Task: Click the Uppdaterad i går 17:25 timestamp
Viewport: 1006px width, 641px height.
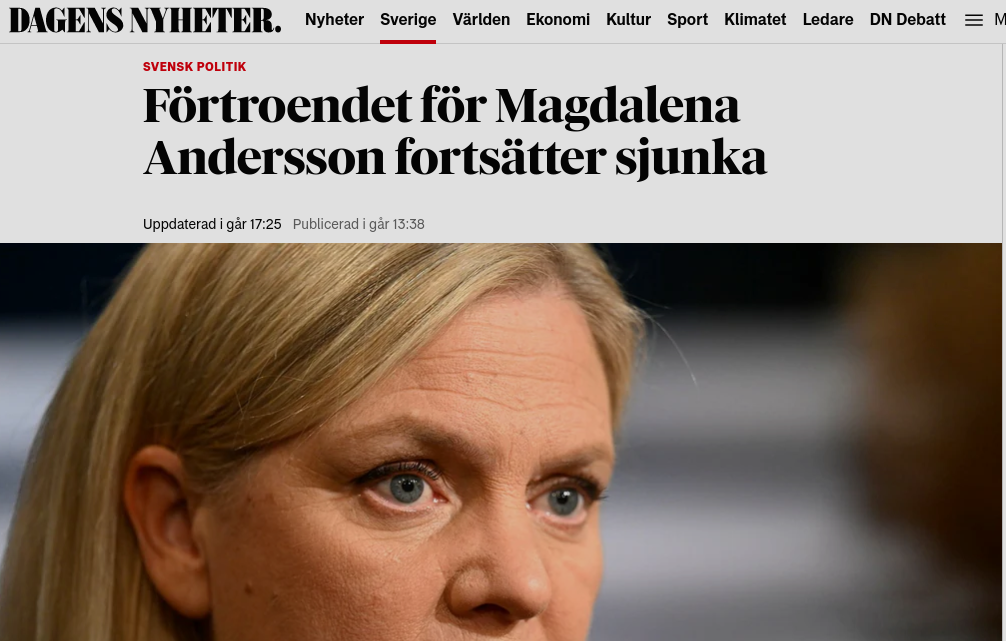Action: coord(212,225)
